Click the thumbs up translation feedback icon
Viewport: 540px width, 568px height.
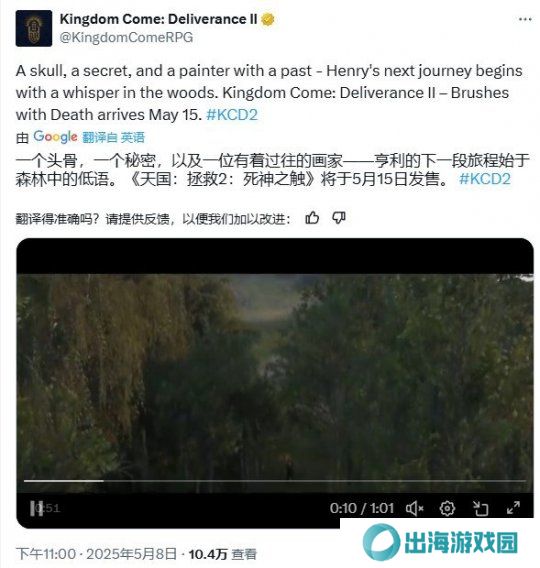coord(312,218)
